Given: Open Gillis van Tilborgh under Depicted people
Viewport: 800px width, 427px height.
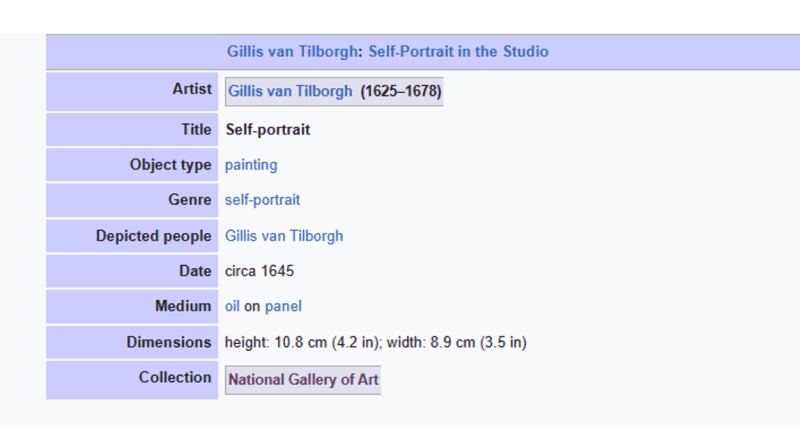Looking at the screenshot, I should (x=284, y=236).
